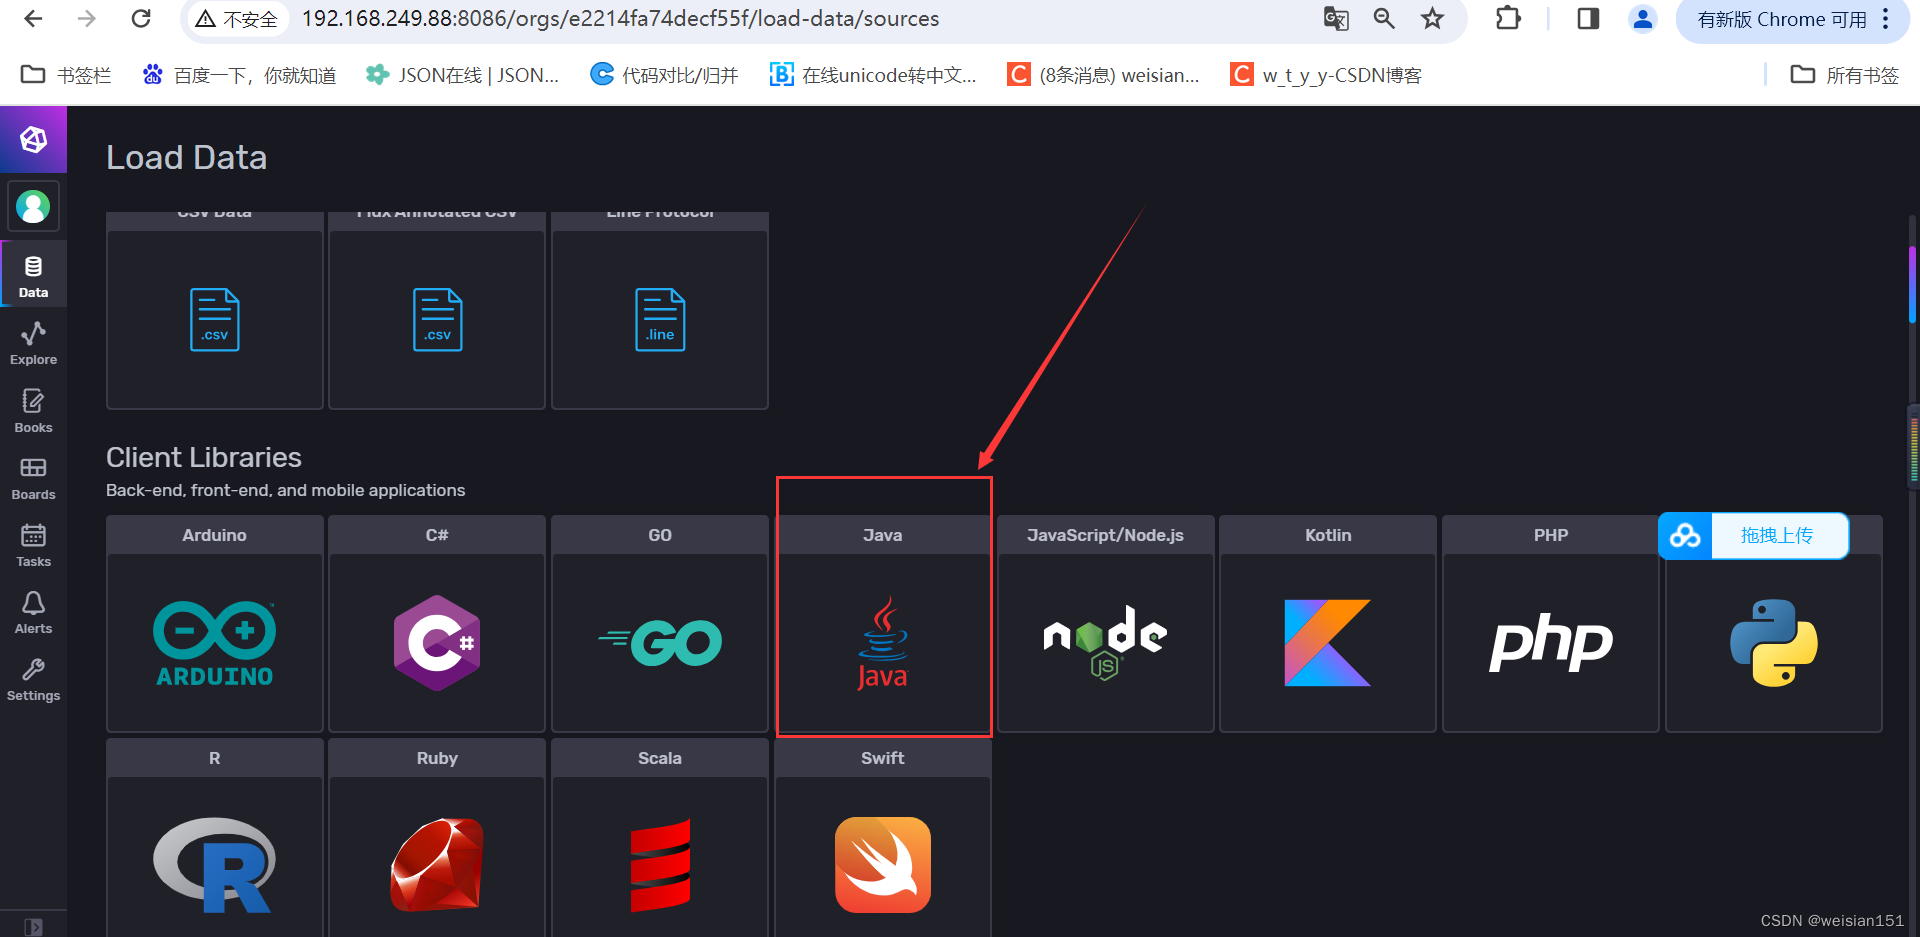
Task: Go back to the previous page
Action: [33, 18]
